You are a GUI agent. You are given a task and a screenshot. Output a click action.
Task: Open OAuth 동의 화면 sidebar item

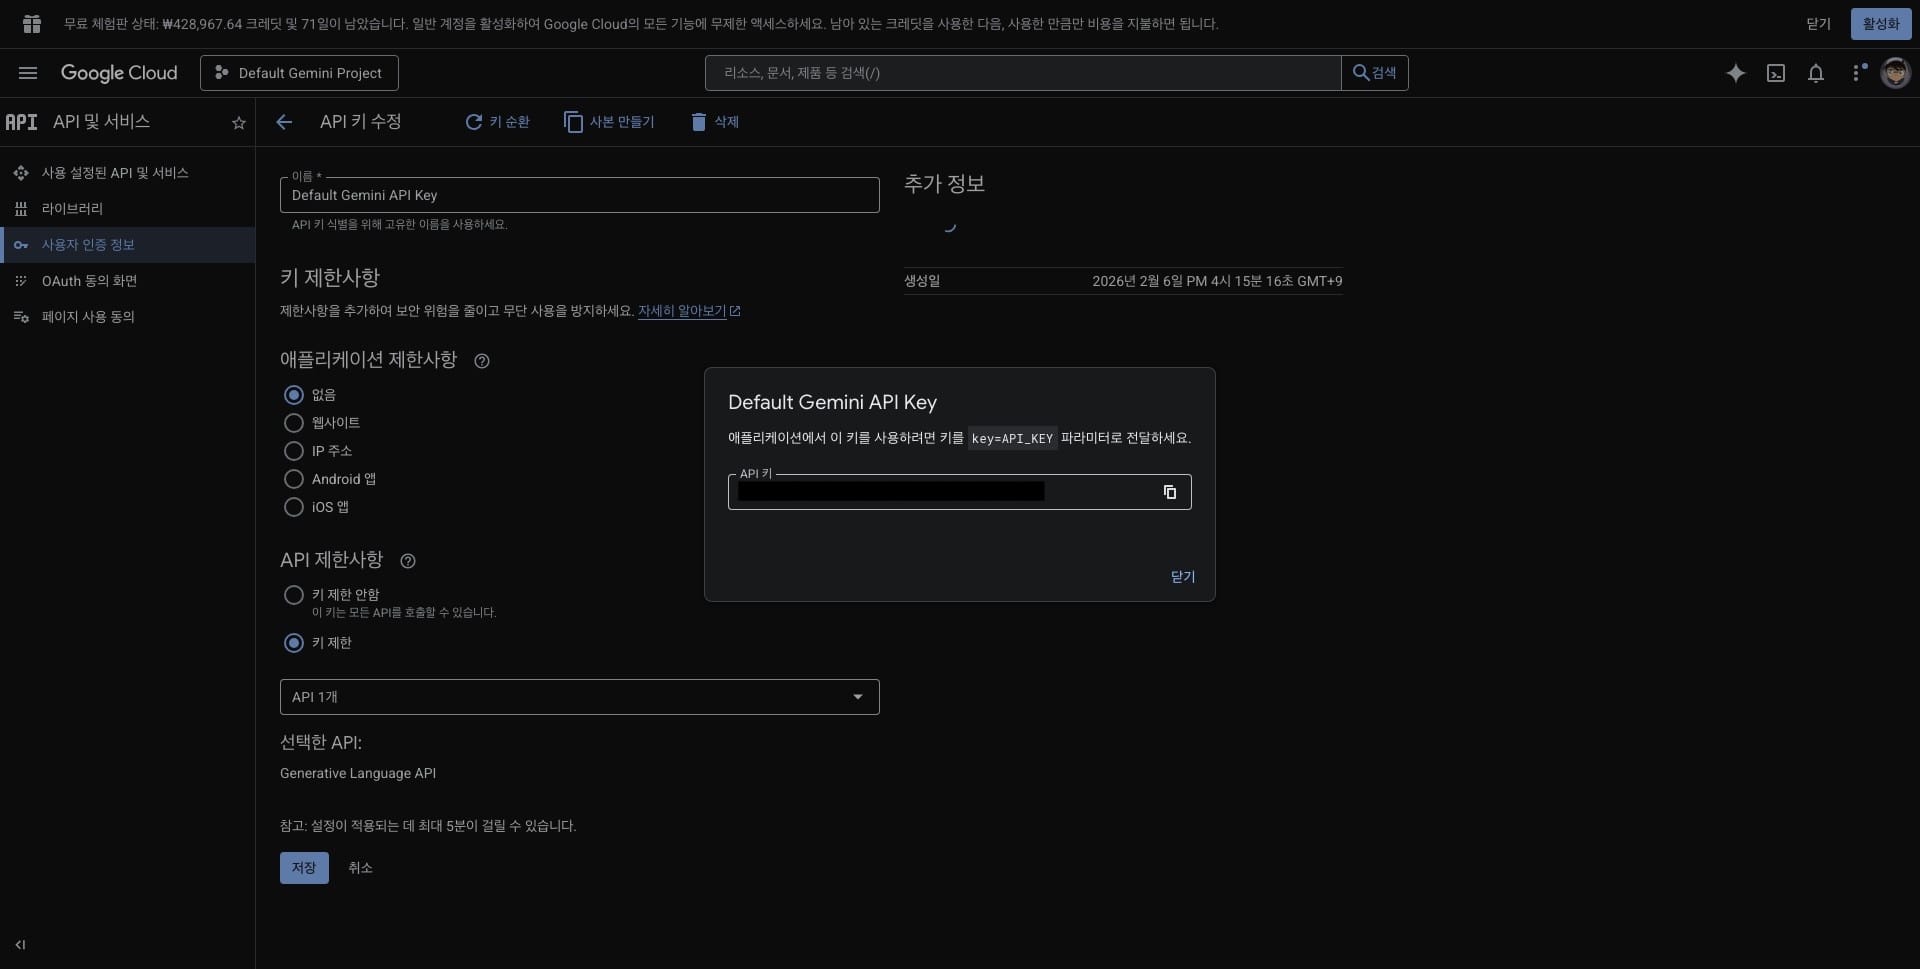click(89, 281)
